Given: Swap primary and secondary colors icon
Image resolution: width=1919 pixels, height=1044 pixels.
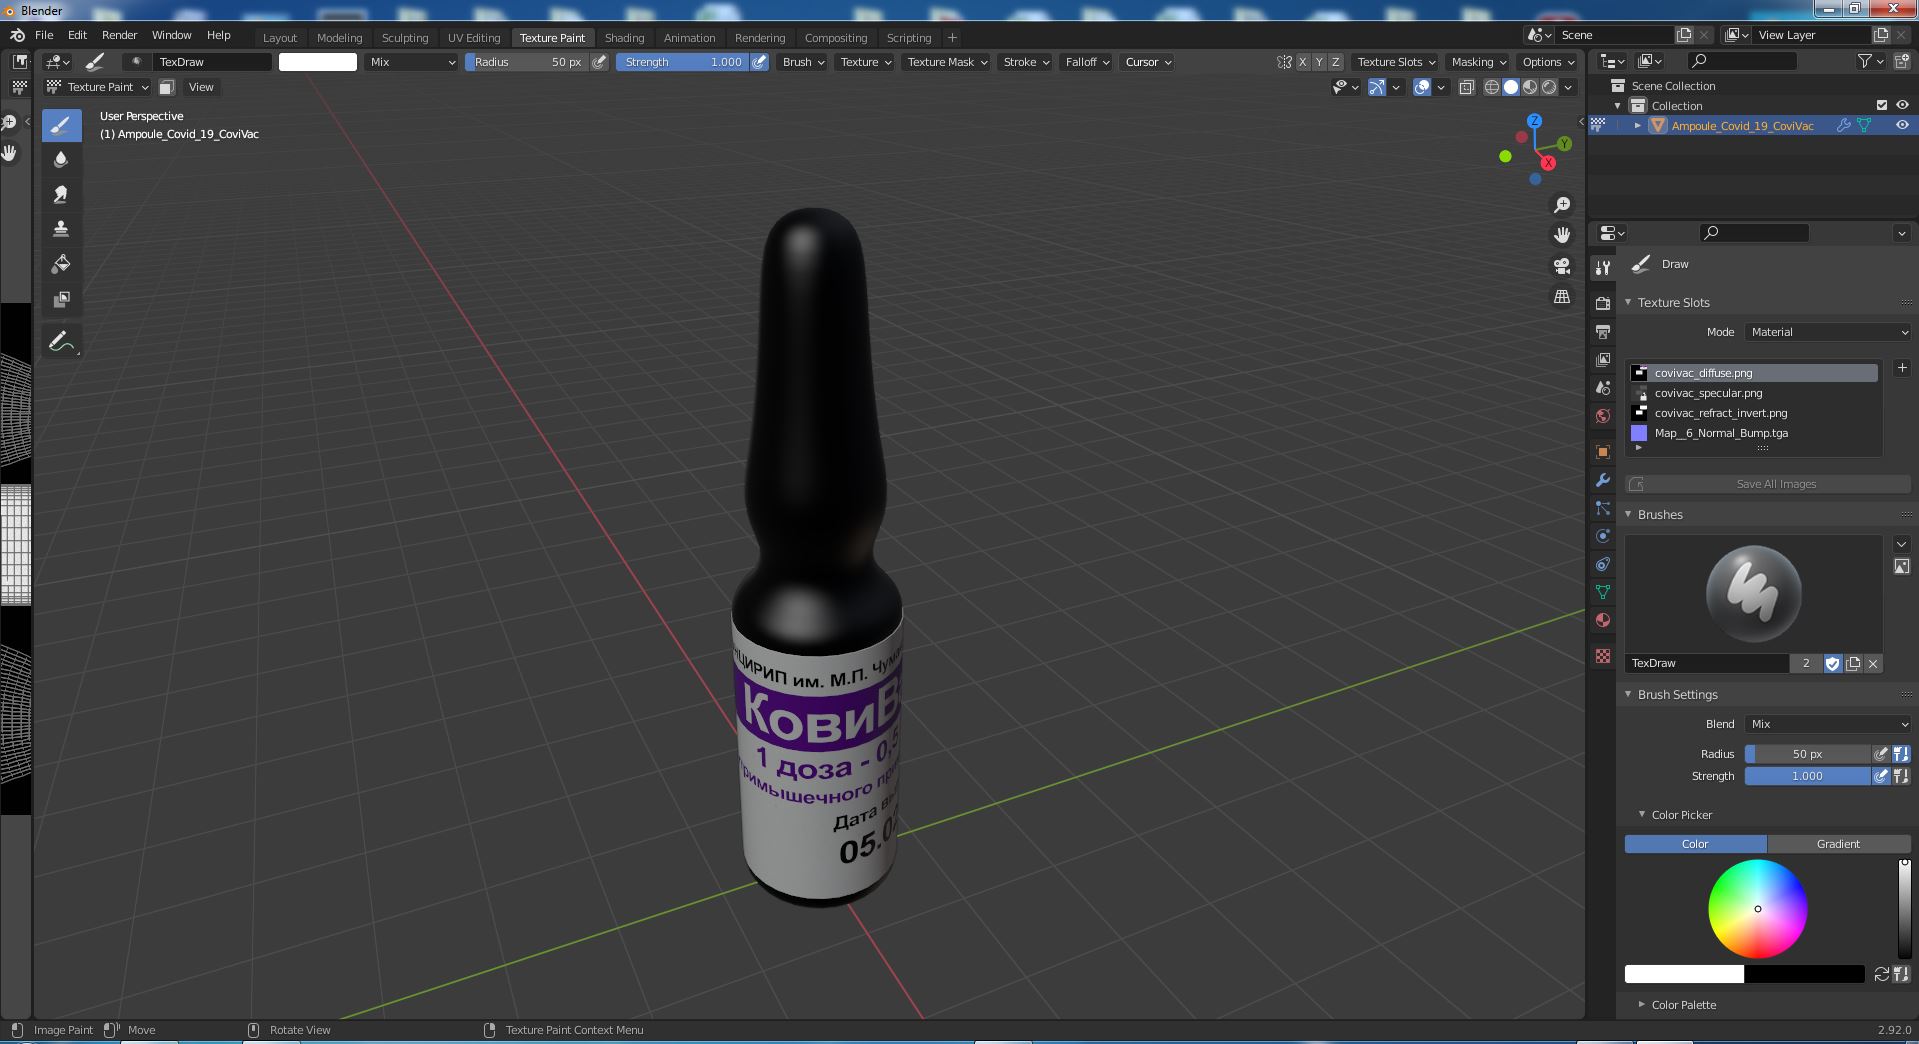Looking at the screenshot, I should pyautogui.click(x=1881, y=974).
